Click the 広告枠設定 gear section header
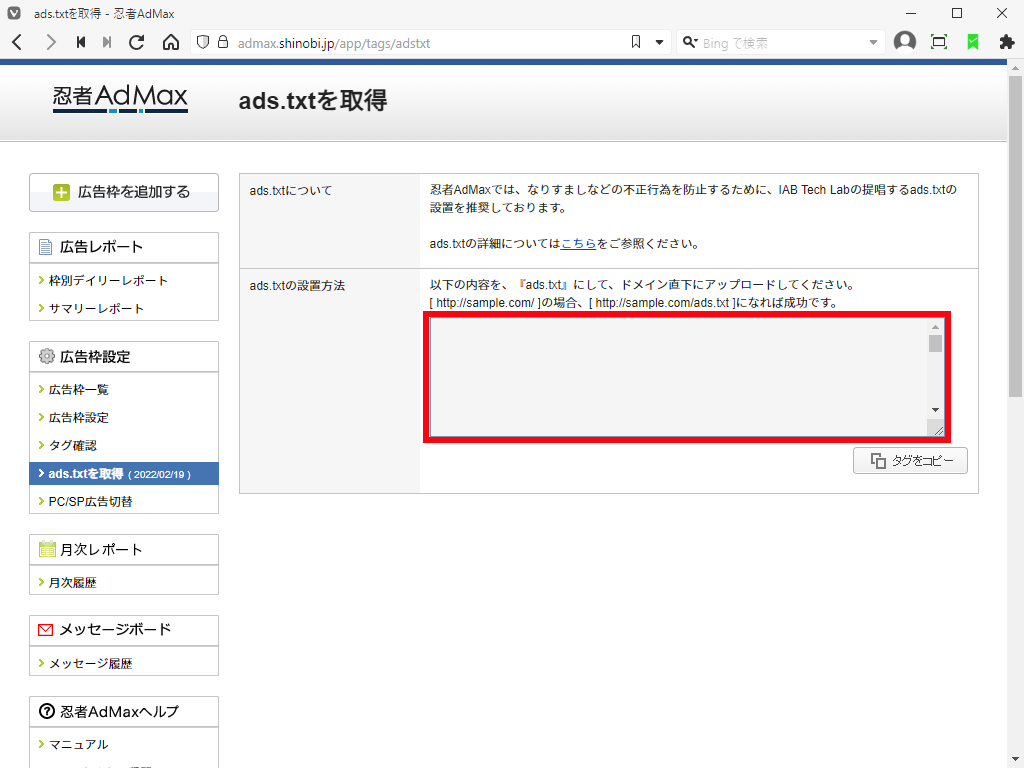Viewport: 1024px width, 768px height. point(124,357)
